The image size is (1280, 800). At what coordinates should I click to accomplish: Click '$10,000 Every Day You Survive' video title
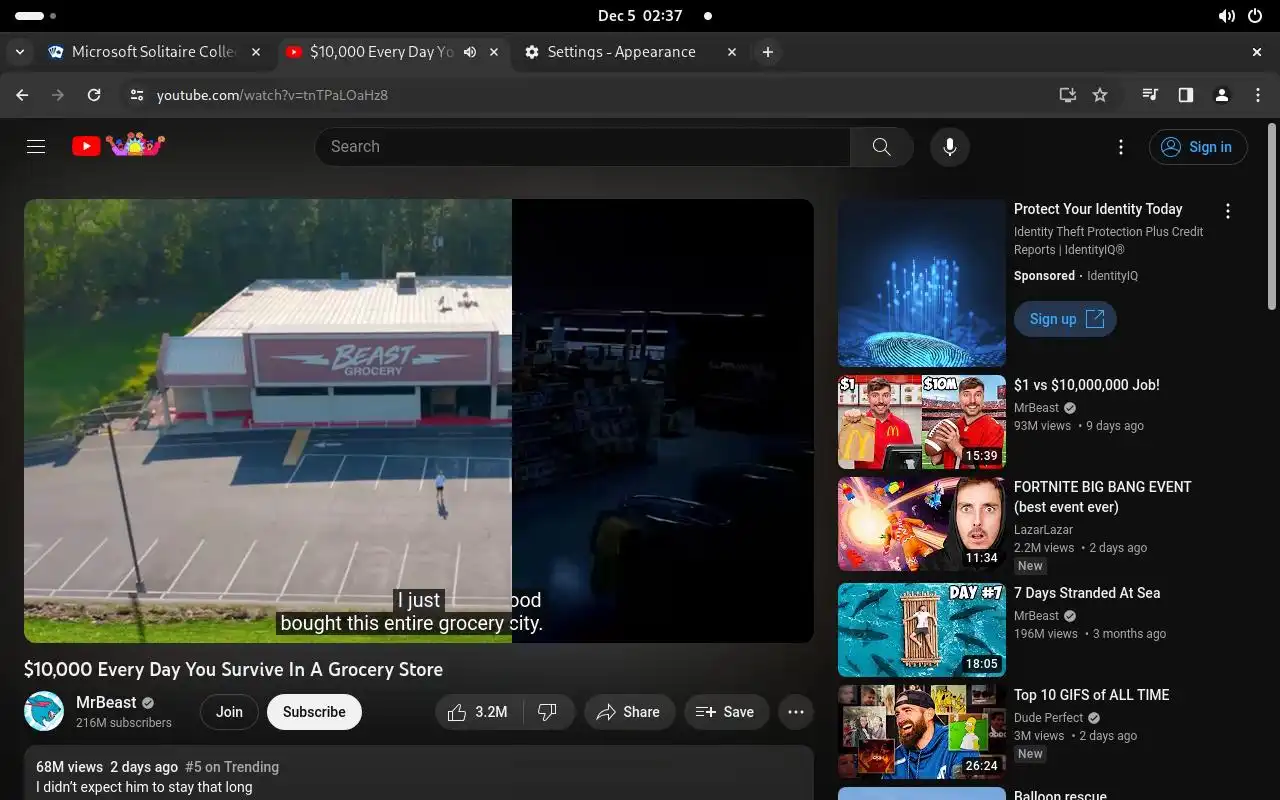click(x=233, y=669)
